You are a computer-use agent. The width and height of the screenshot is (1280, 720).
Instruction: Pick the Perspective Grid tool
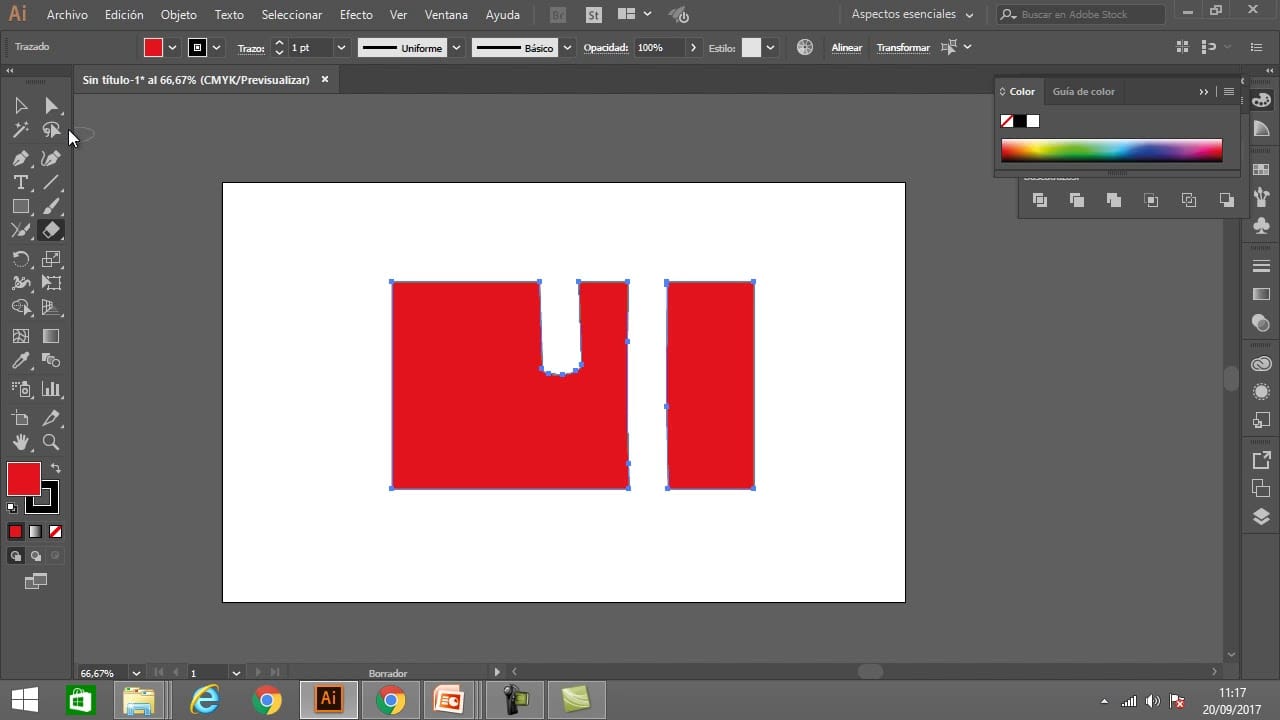(51, 307)
